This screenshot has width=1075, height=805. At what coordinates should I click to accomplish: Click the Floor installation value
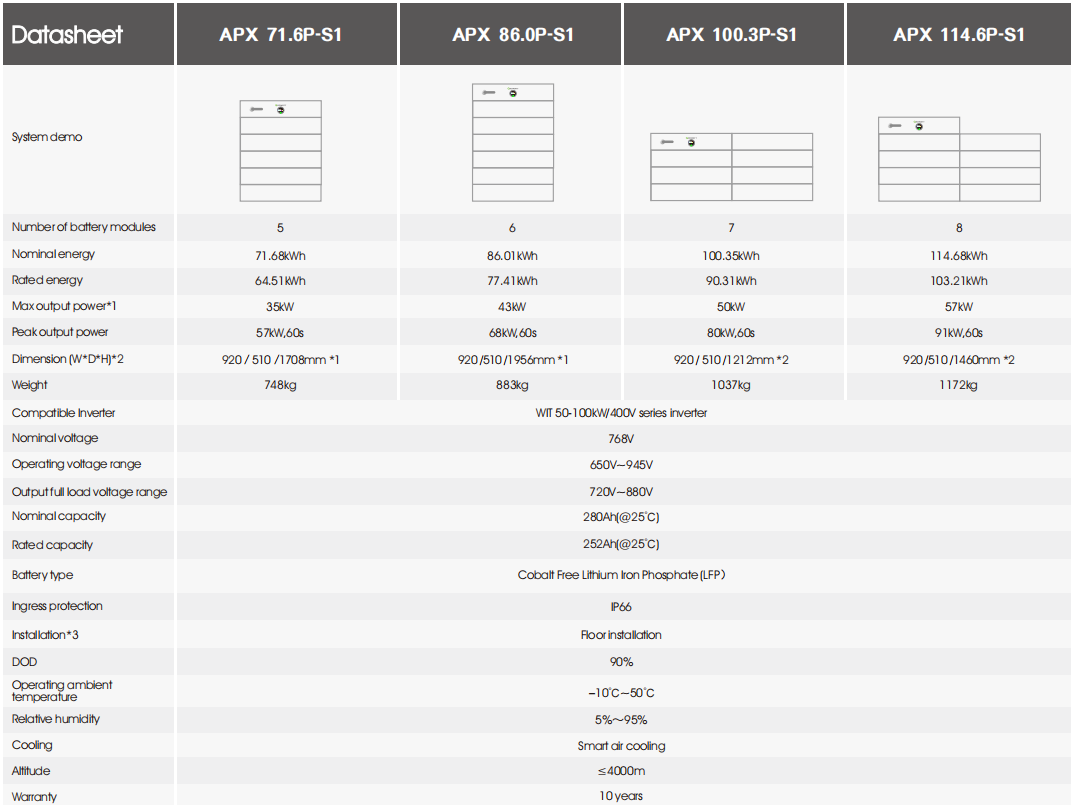pyautogui.click(x=621, y=635)
